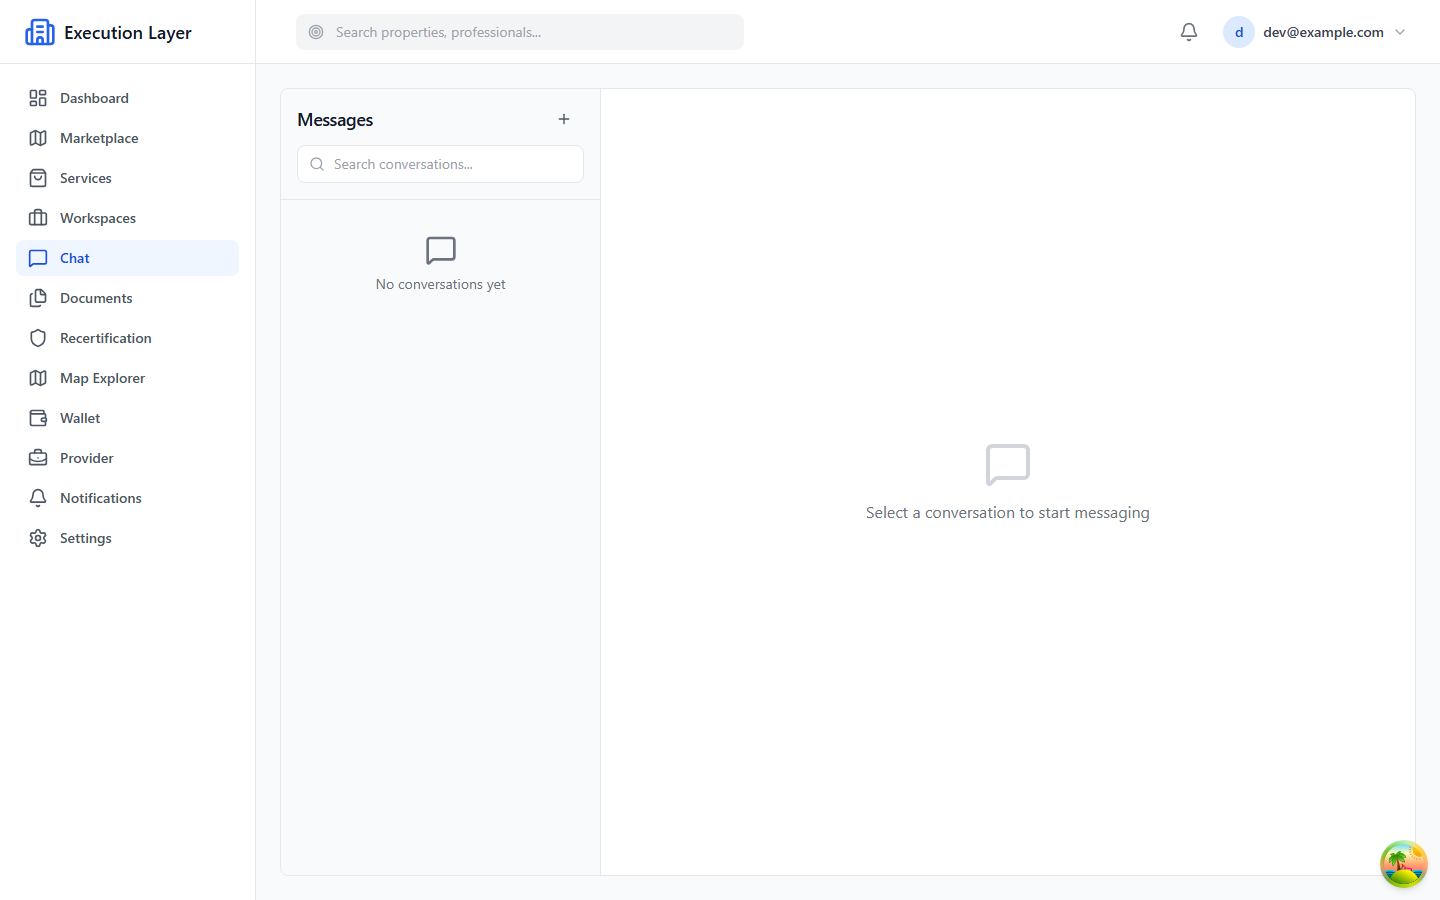The image size is (1440, 900).
Task: Click the palm tree floating widget icon
Action: pos(1404,864)
